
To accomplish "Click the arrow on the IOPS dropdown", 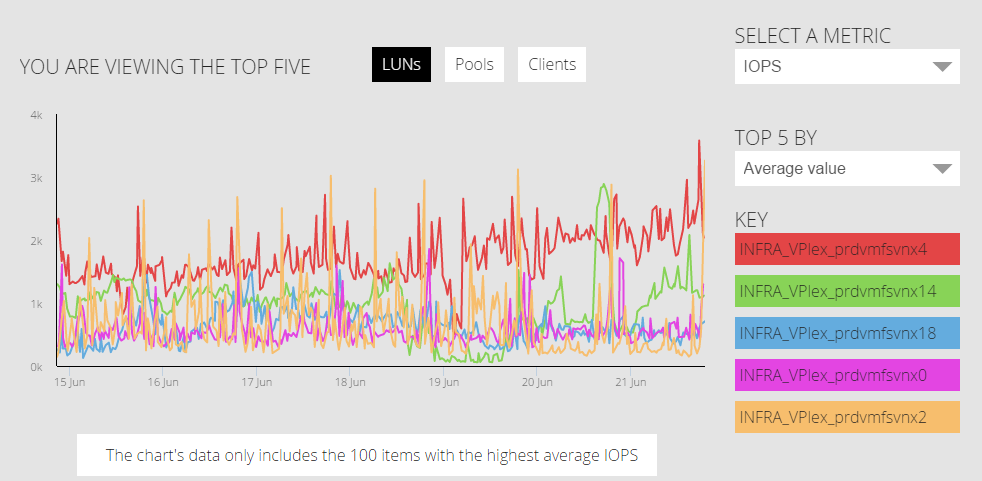I will (941, 67).
